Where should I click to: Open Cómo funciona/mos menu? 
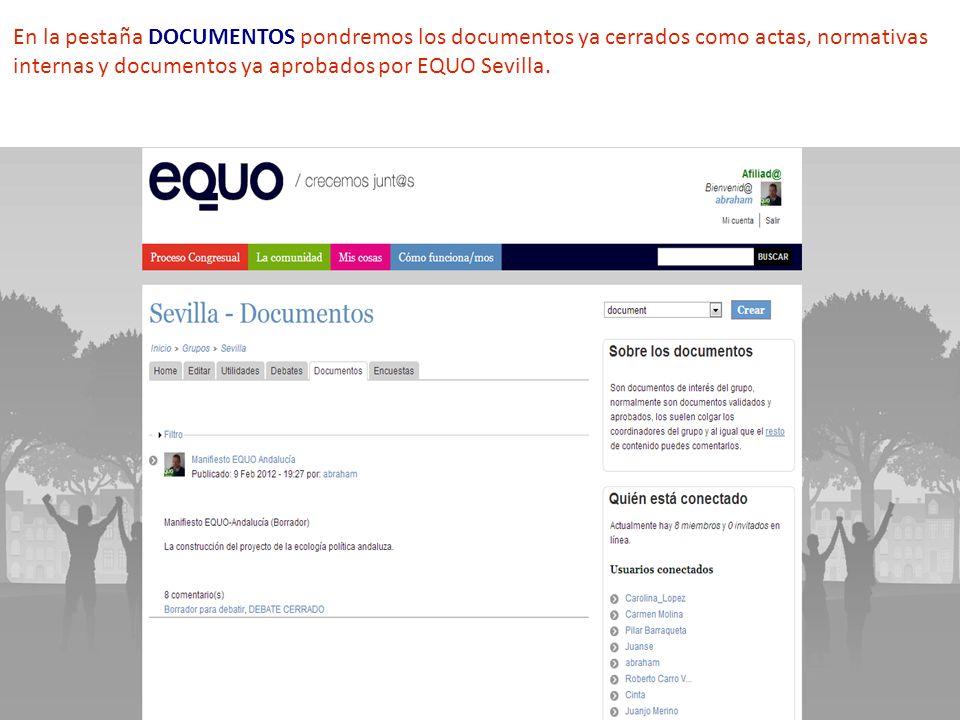446,257
